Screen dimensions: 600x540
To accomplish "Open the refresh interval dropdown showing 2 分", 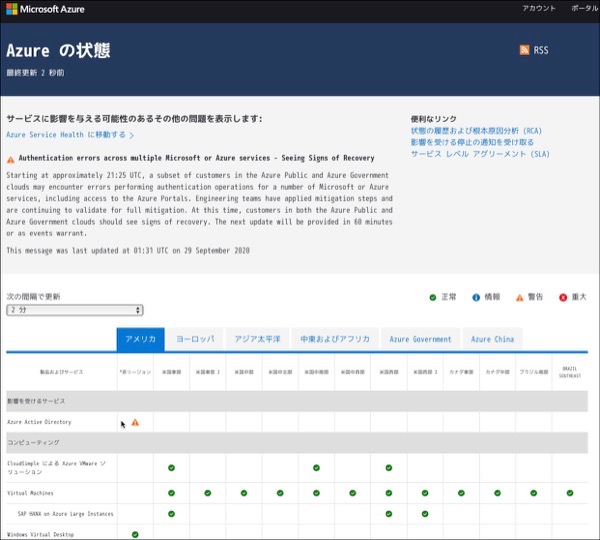I will (x=75, y=310).
